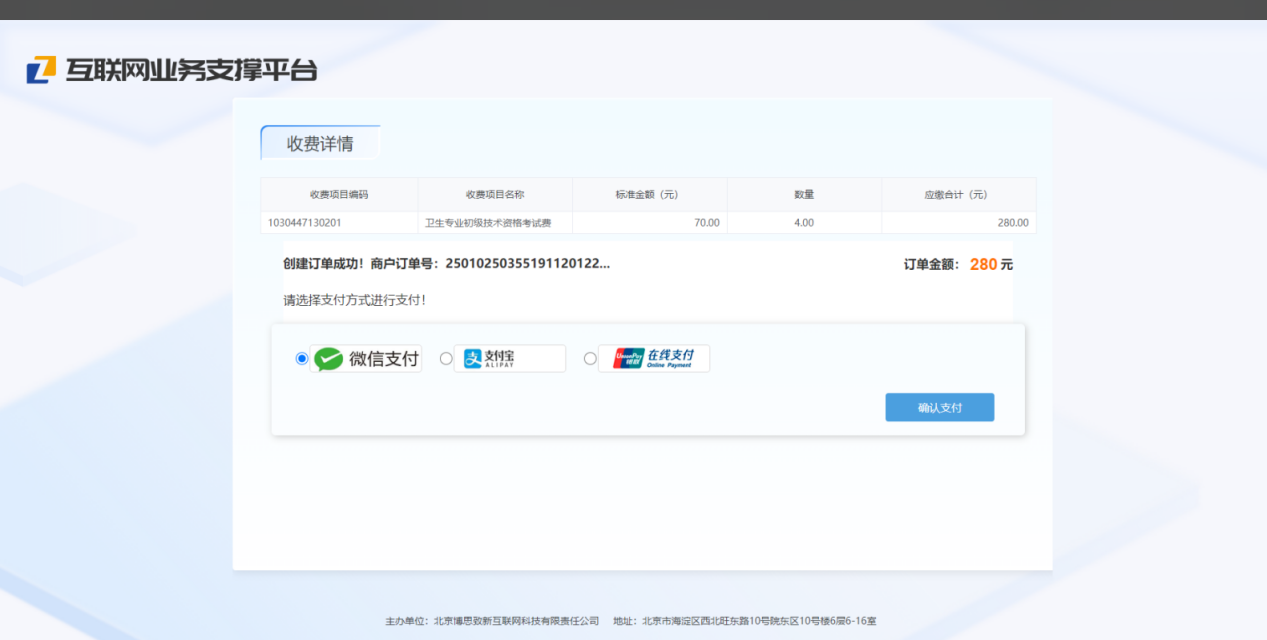This screenshot has height=640, width=1267.
Task: Click the 收费项目名称 column header
Action: tap(495, 195)
